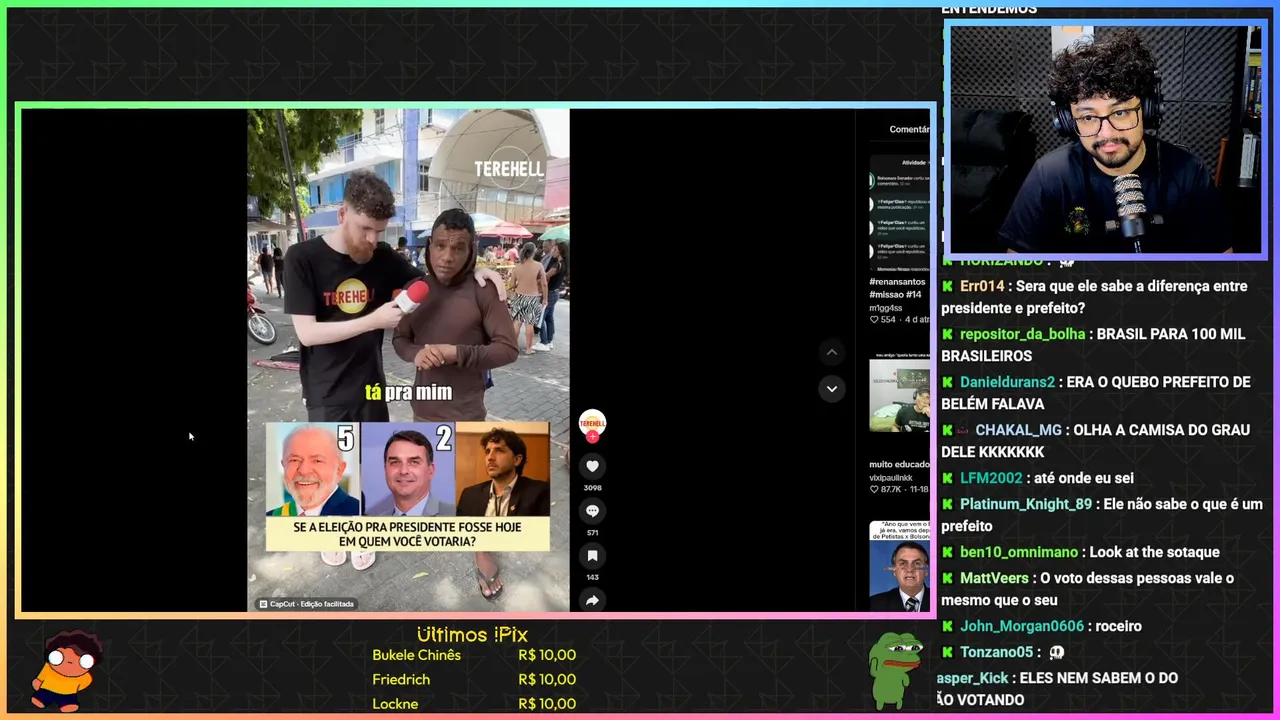
Task: Click the streamer webcam feed
Action: pos(1105,139)
